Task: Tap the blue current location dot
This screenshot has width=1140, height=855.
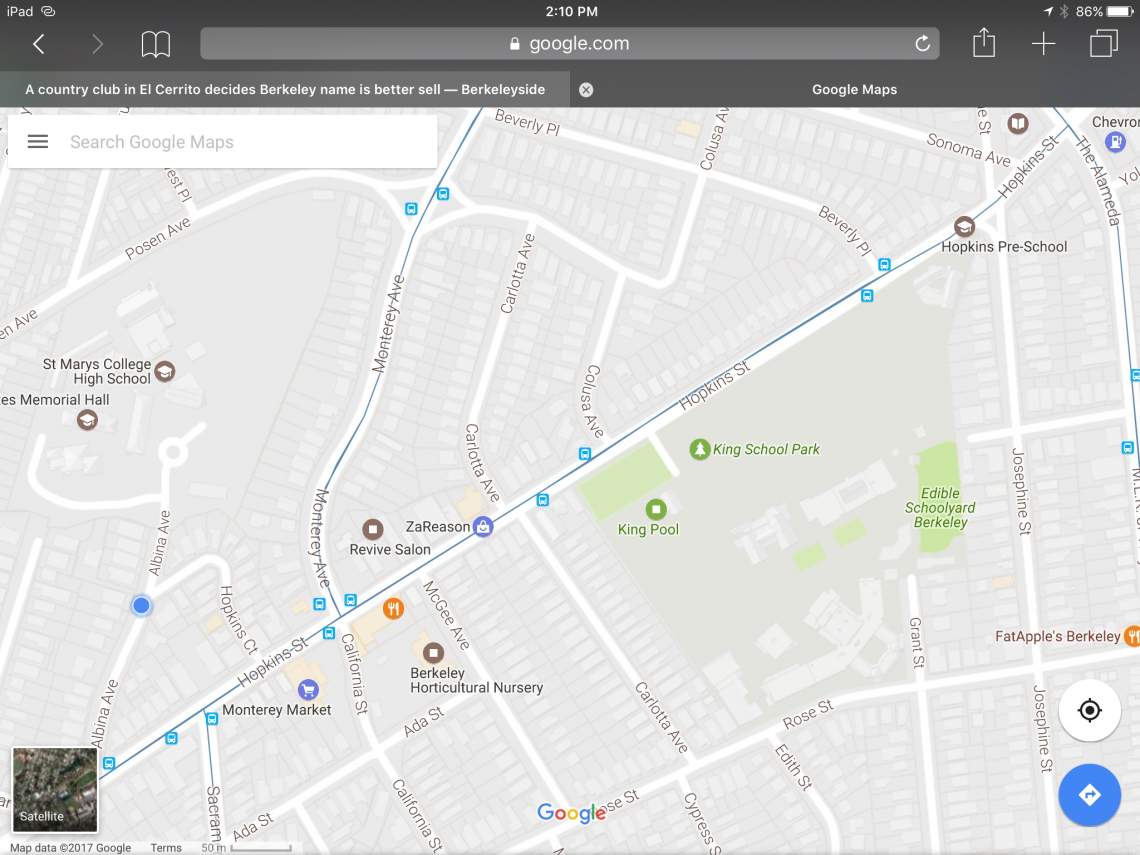Action: pos(141,605)
